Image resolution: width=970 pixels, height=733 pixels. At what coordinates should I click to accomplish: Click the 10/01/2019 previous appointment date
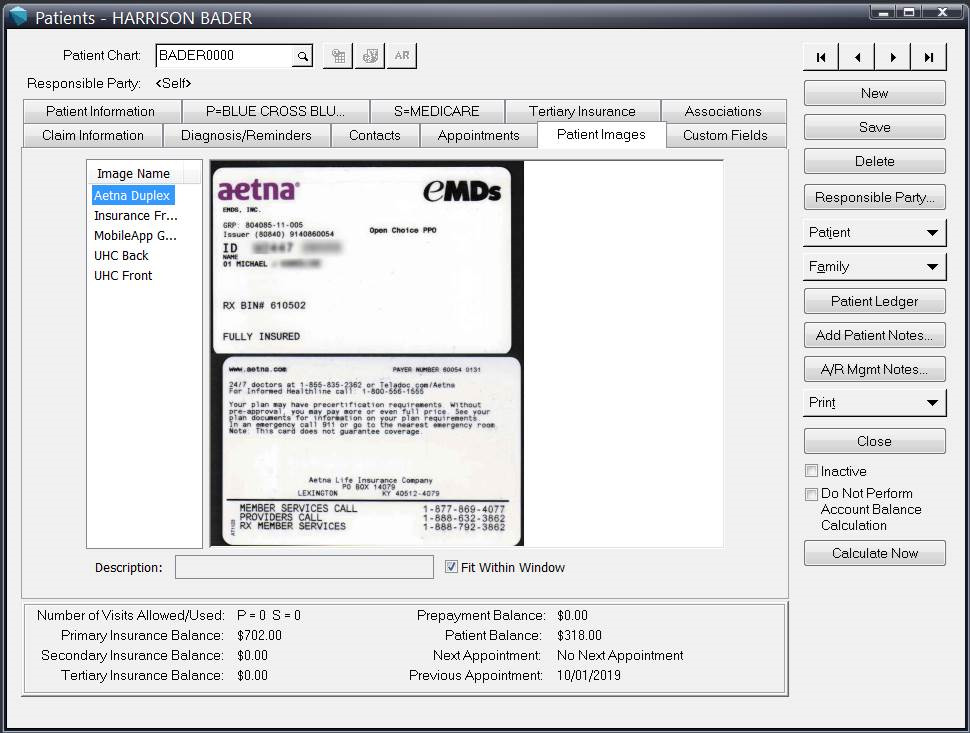pos(588,675)
